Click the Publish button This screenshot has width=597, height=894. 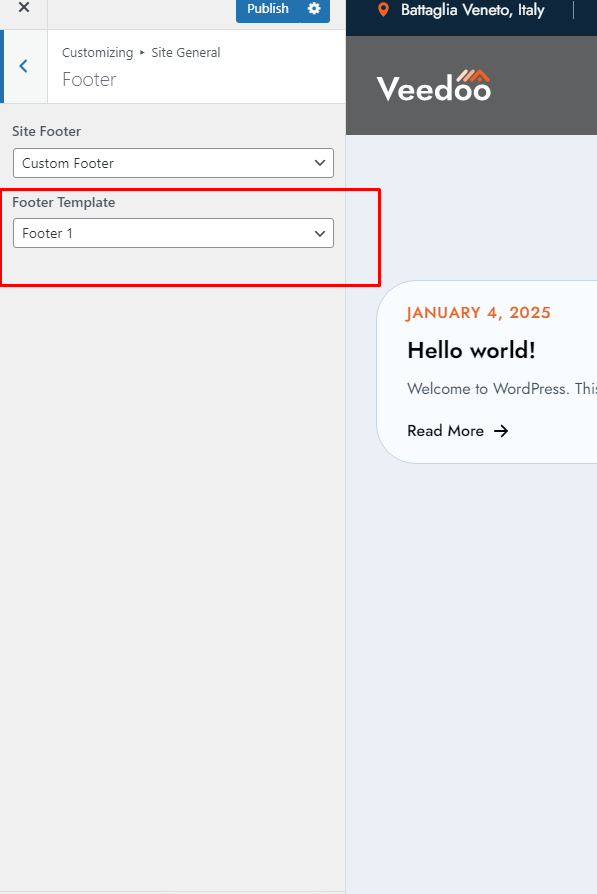(268, 9)
